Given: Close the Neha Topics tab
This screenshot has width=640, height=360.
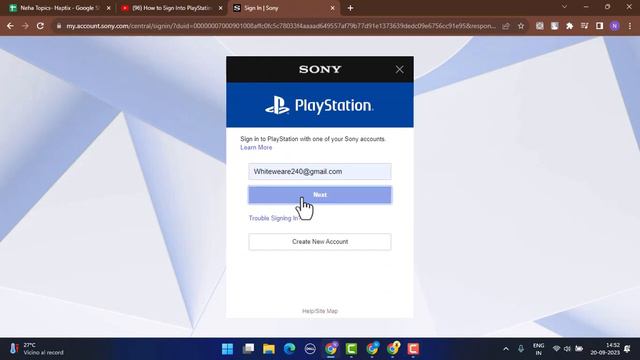Looking at the screenshot, I should pos(109,8).
